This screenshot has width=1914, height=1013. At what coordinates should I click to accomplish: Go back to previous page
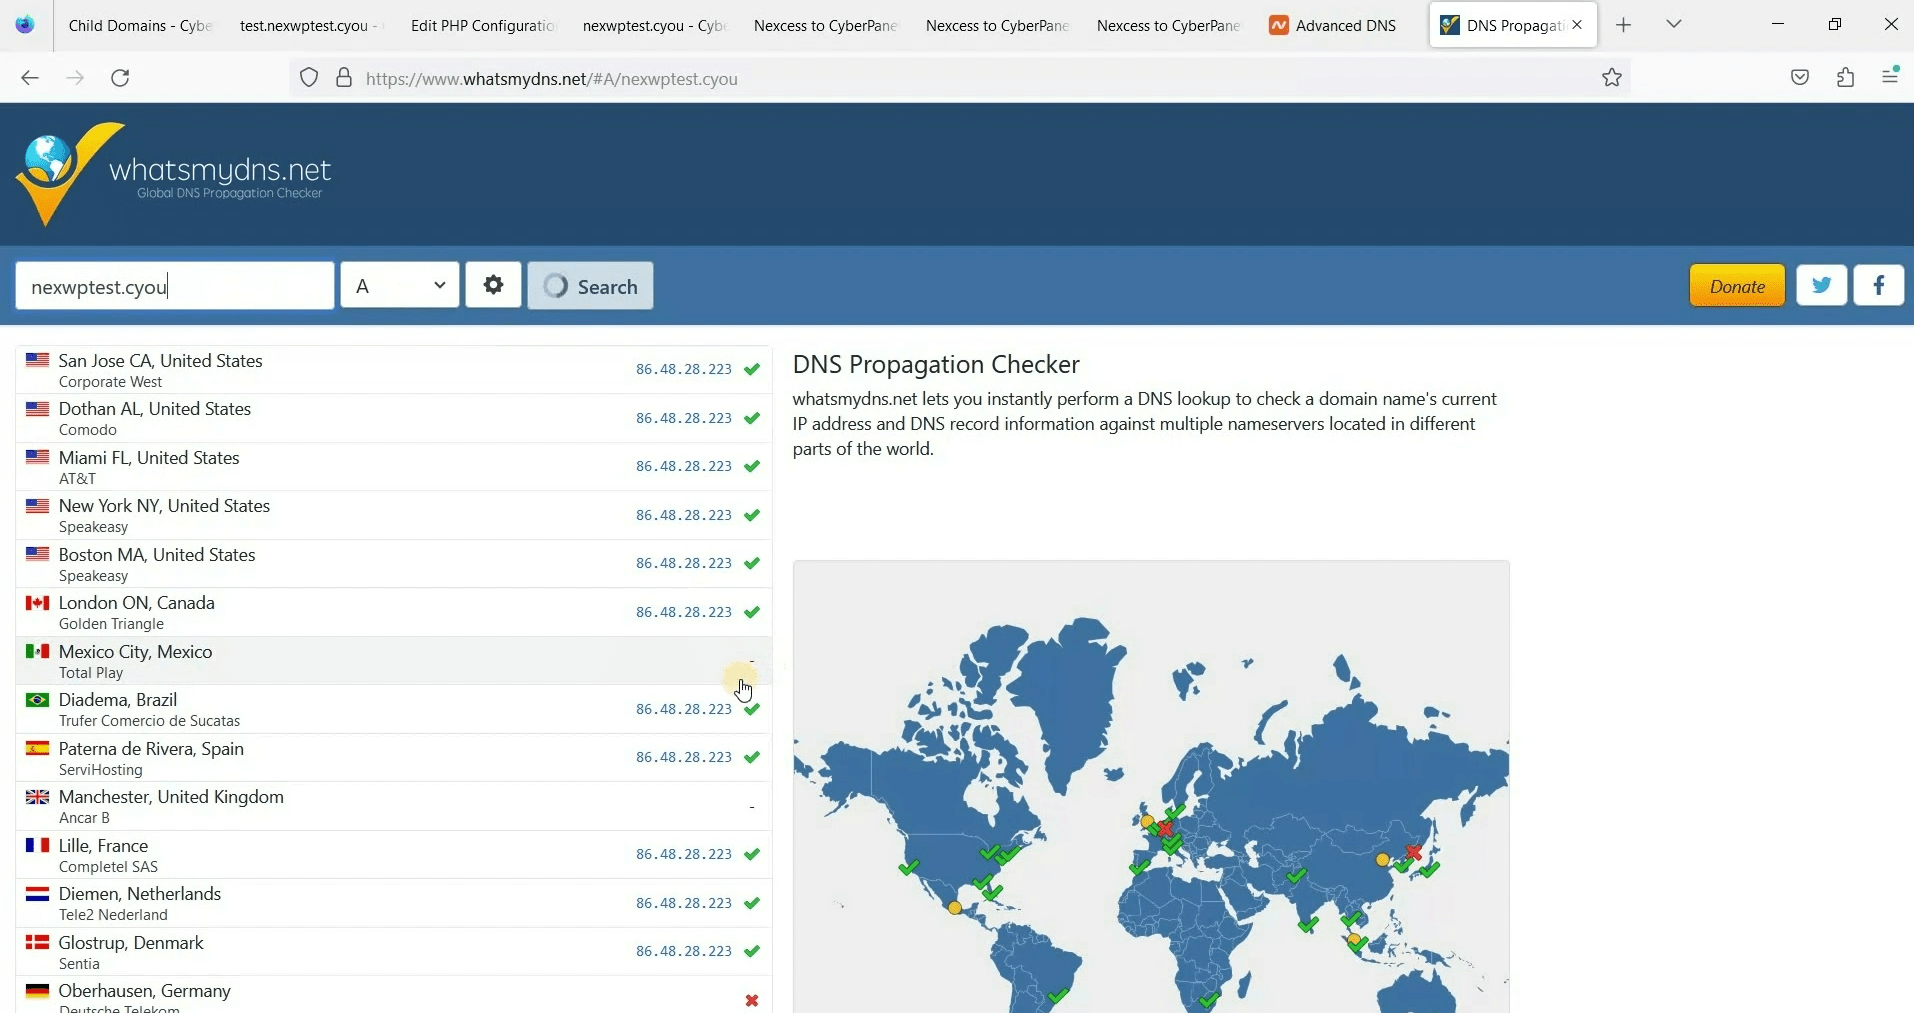click(x=30, y=78)
